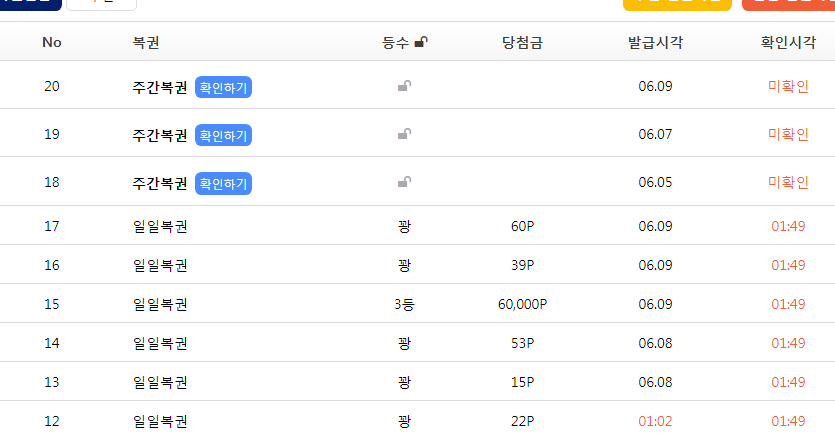Click the No column header

point(52,42)
